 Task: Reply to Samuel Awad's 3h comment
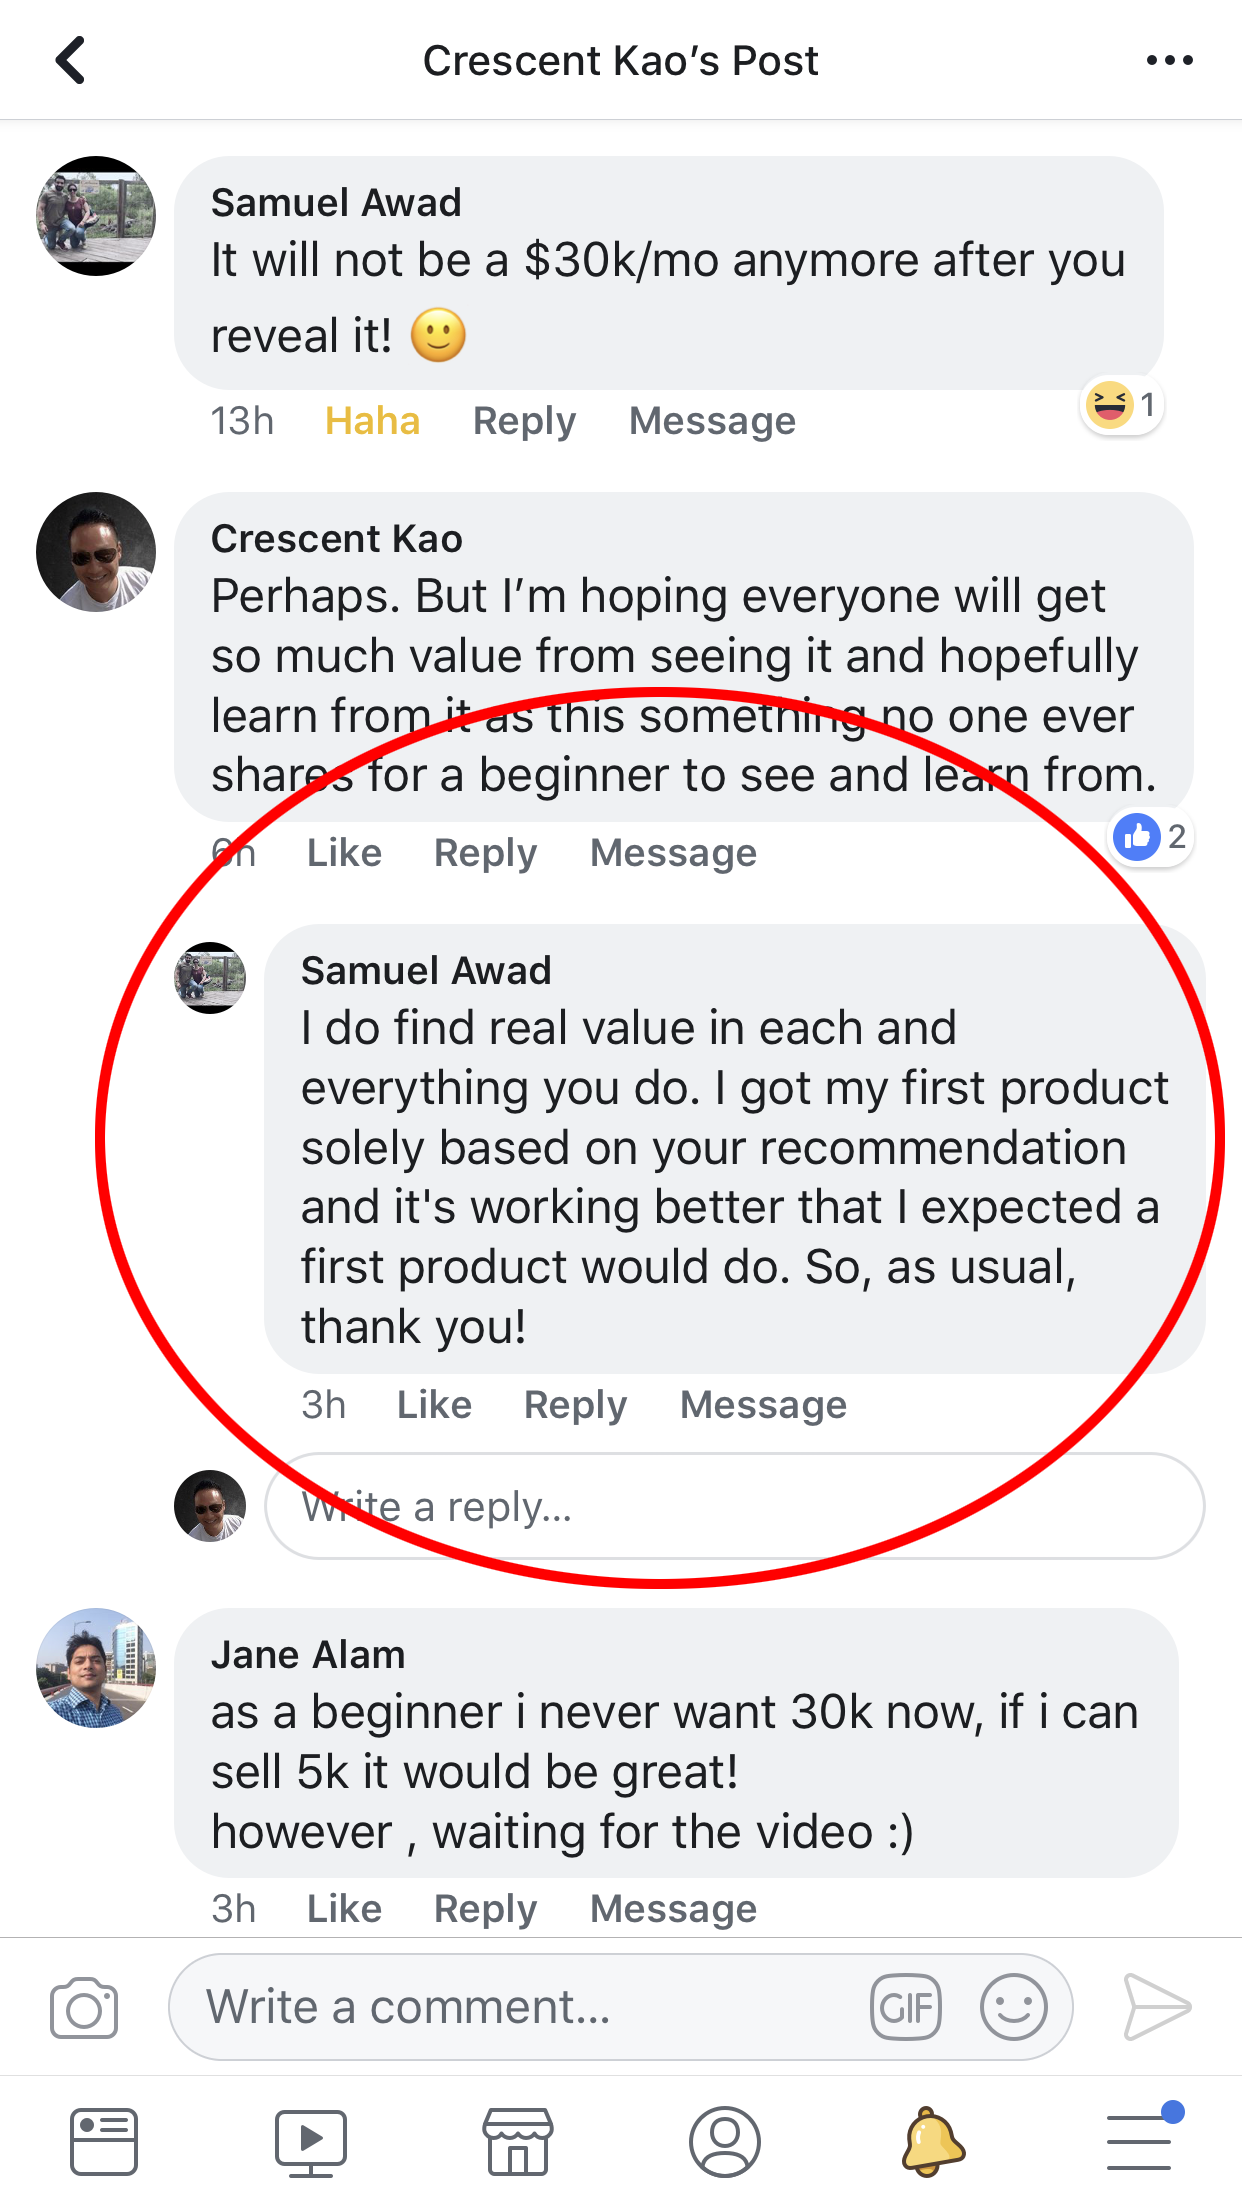click(x=575, y=1405)
